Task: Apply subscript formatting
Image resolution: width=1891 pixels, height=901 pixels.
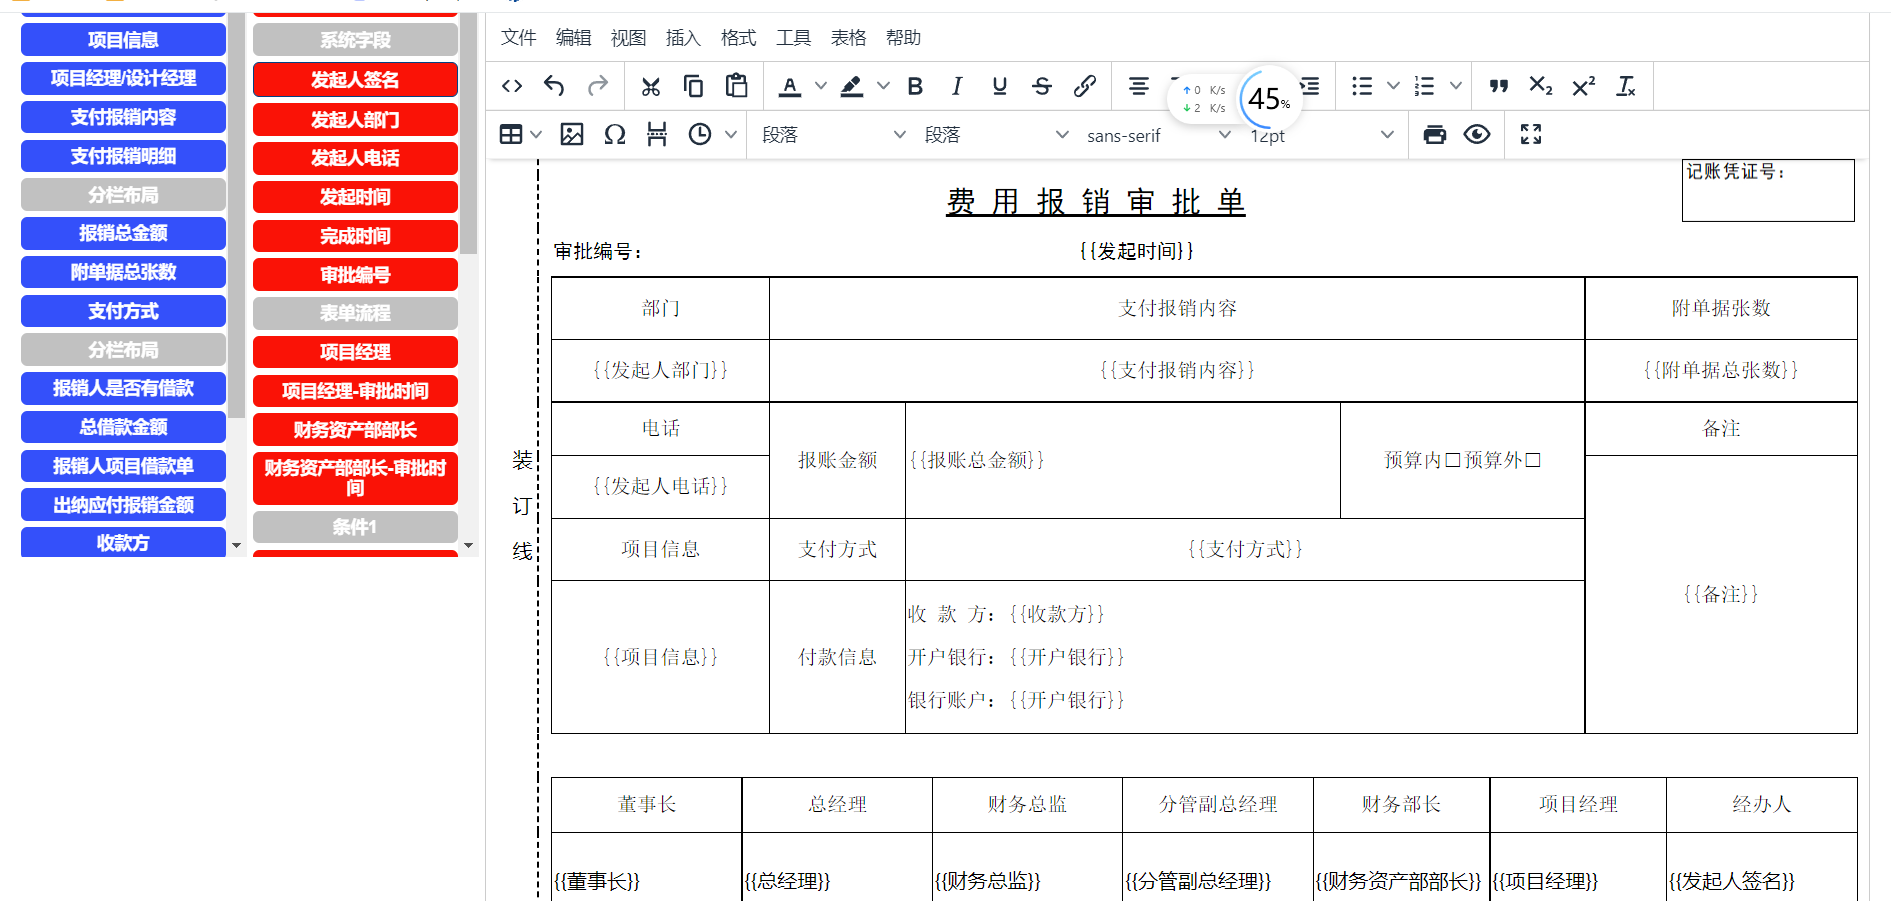Action: pyautogui.click(x=1541, y=87)
